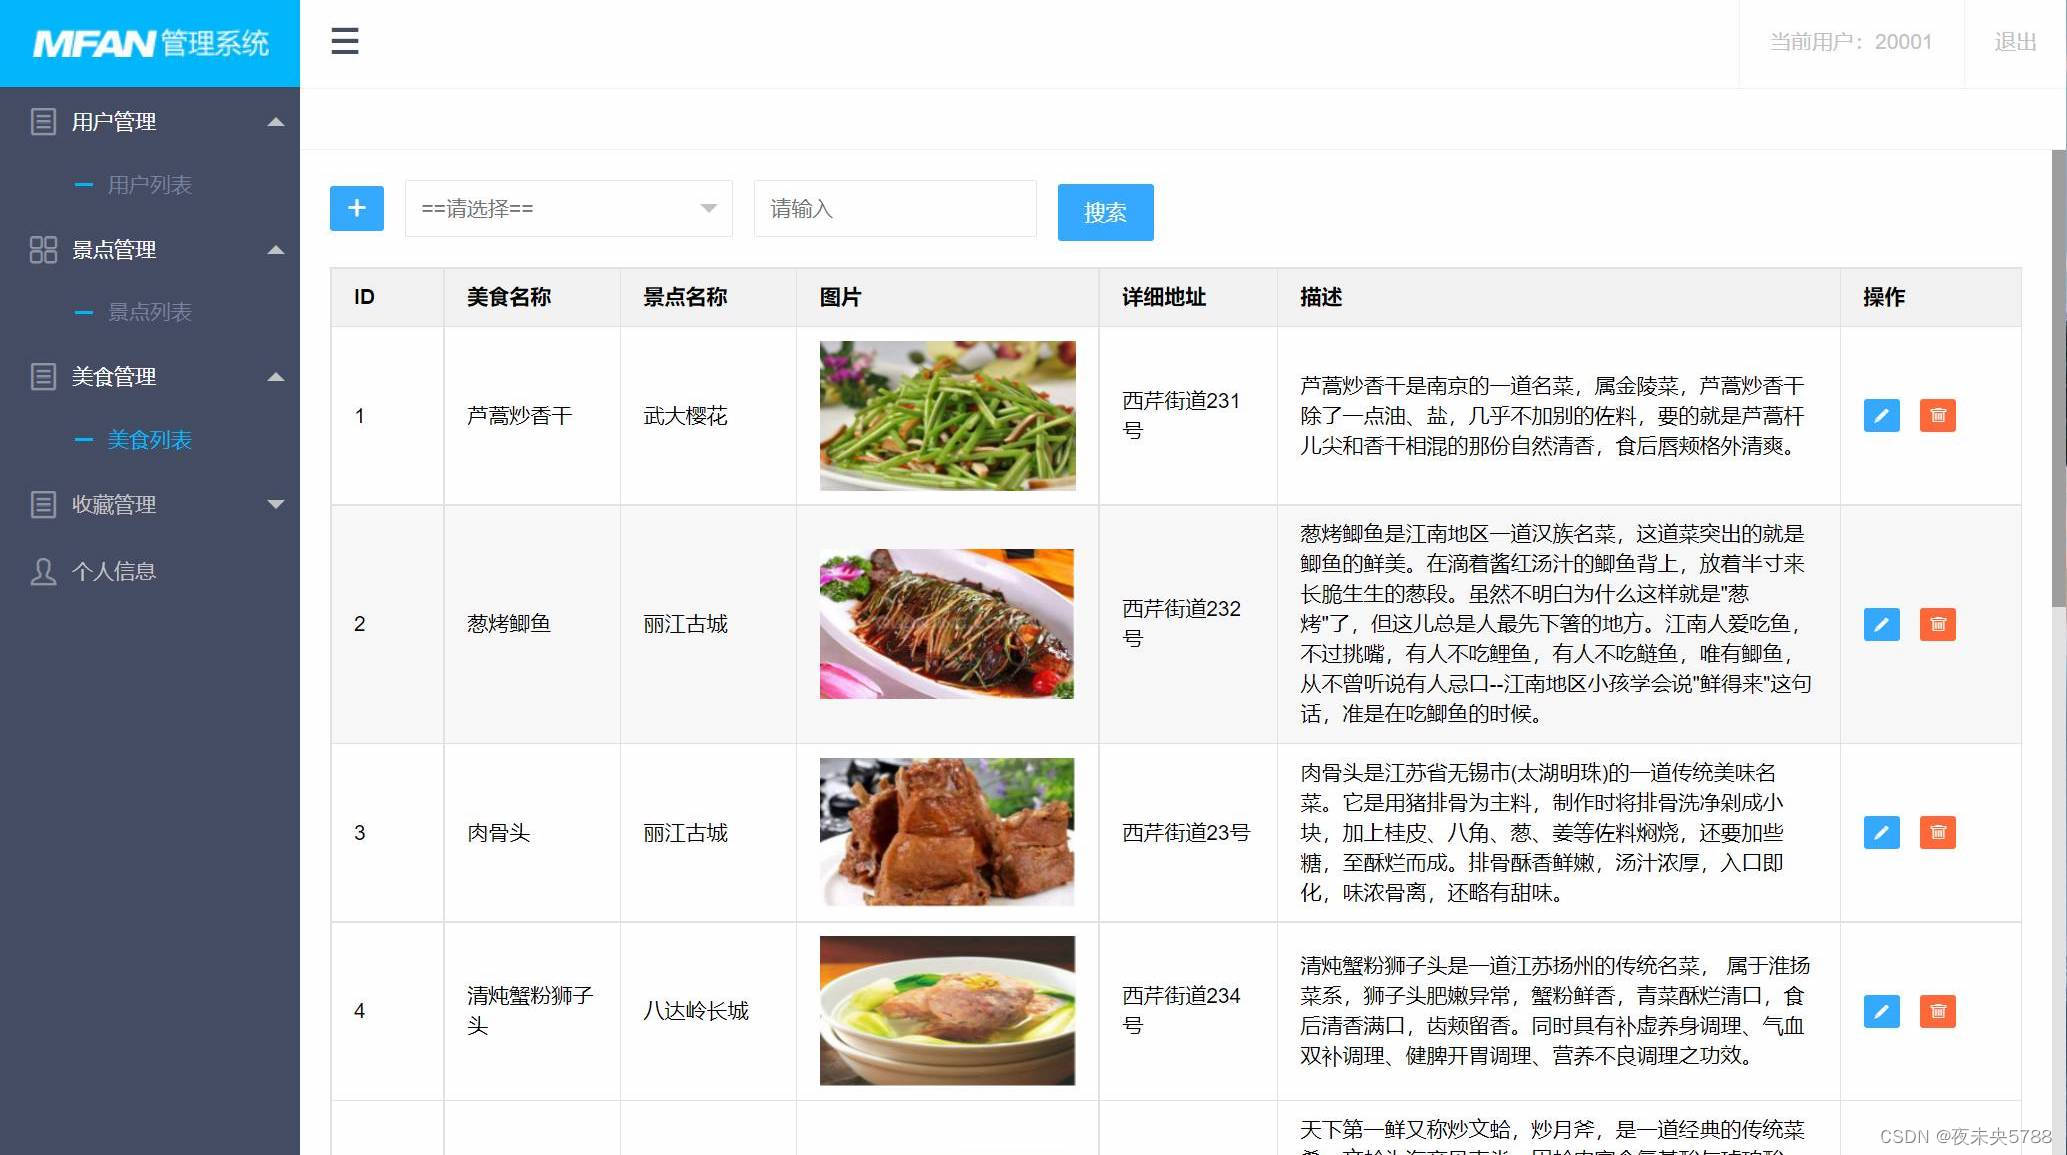Screen dimensions: 2067x1155
Task: Delete the 清炖蟹粉狮子头 row with trash icon
Action: [1937, 1011]
